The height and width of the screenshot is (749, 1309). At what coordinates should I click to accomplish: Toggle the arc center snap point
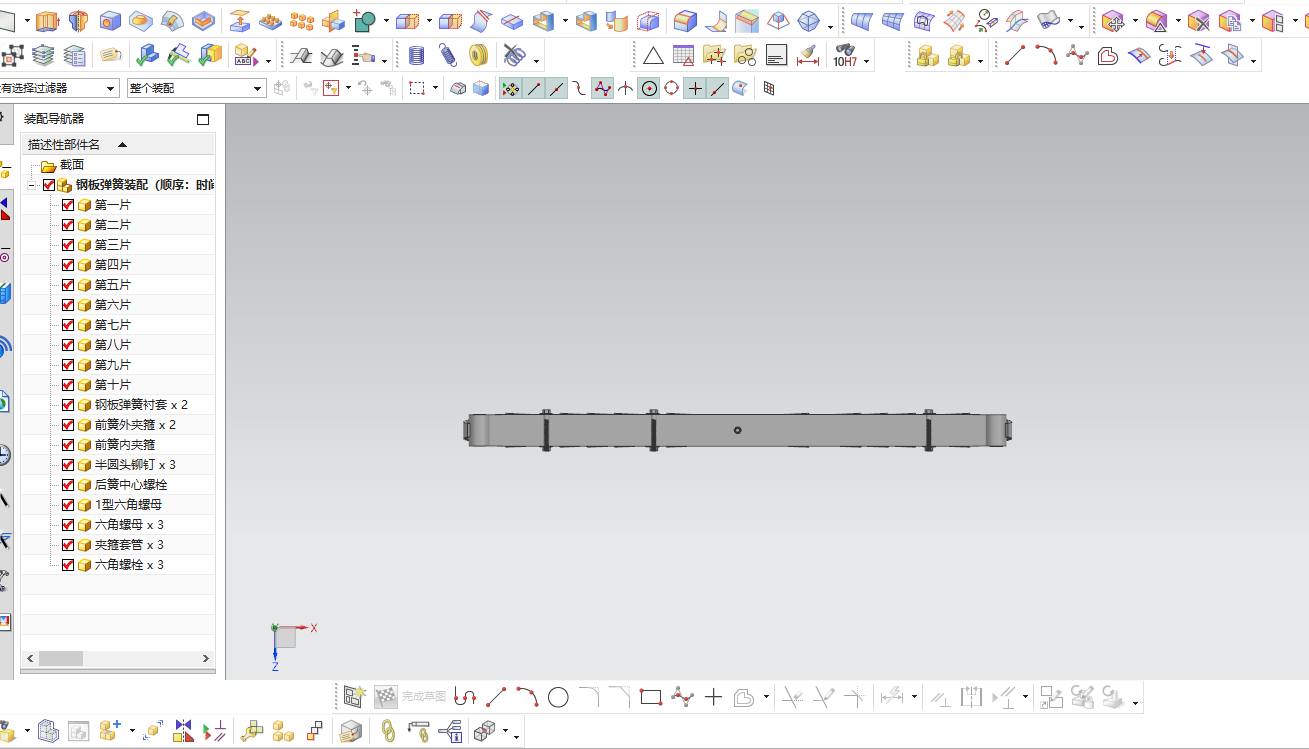click(649, 89)
